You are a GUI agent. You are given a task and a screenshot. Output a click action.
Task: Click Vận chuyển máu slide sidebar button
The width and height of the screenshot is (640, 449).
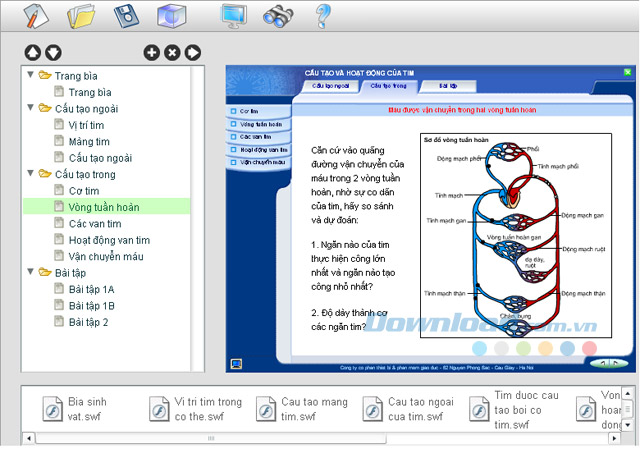click(x=257, y=161)
